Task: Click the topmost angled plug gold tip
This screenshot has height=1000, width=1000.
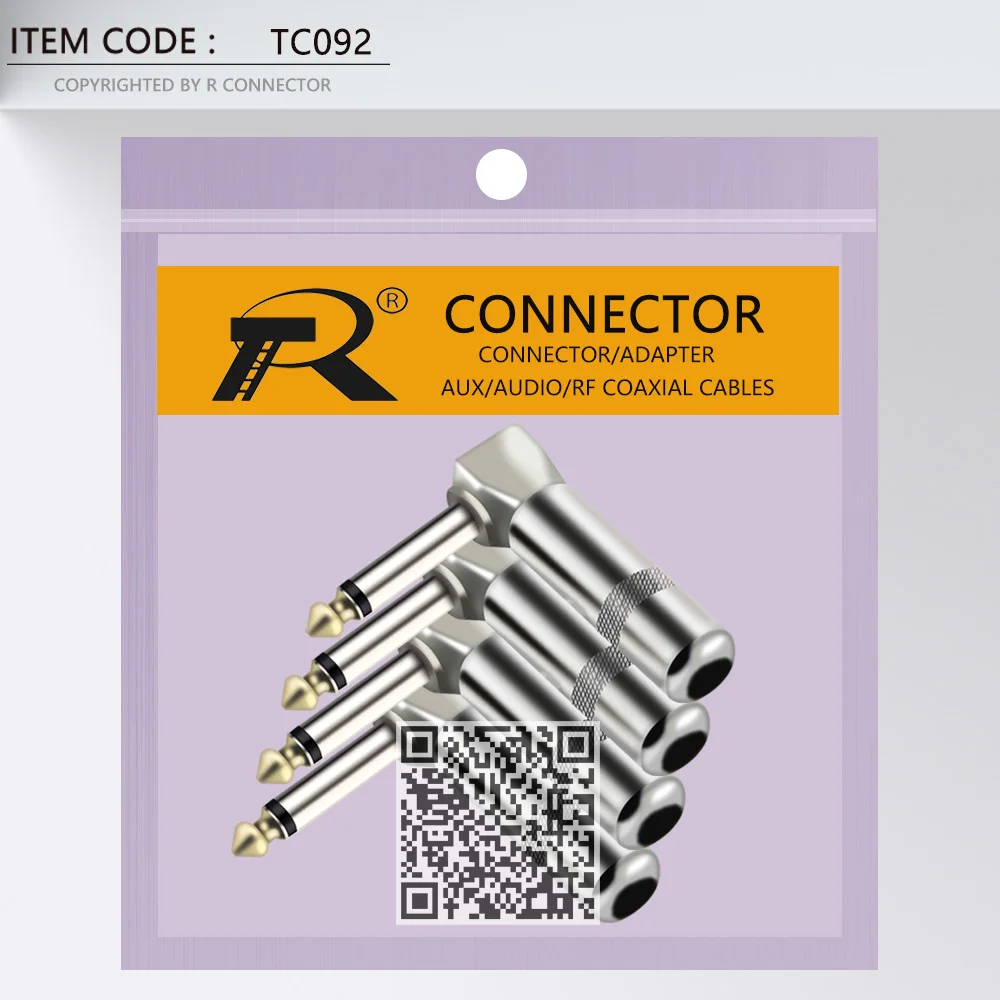Action: pyautogui.click(x=328, y=615)
